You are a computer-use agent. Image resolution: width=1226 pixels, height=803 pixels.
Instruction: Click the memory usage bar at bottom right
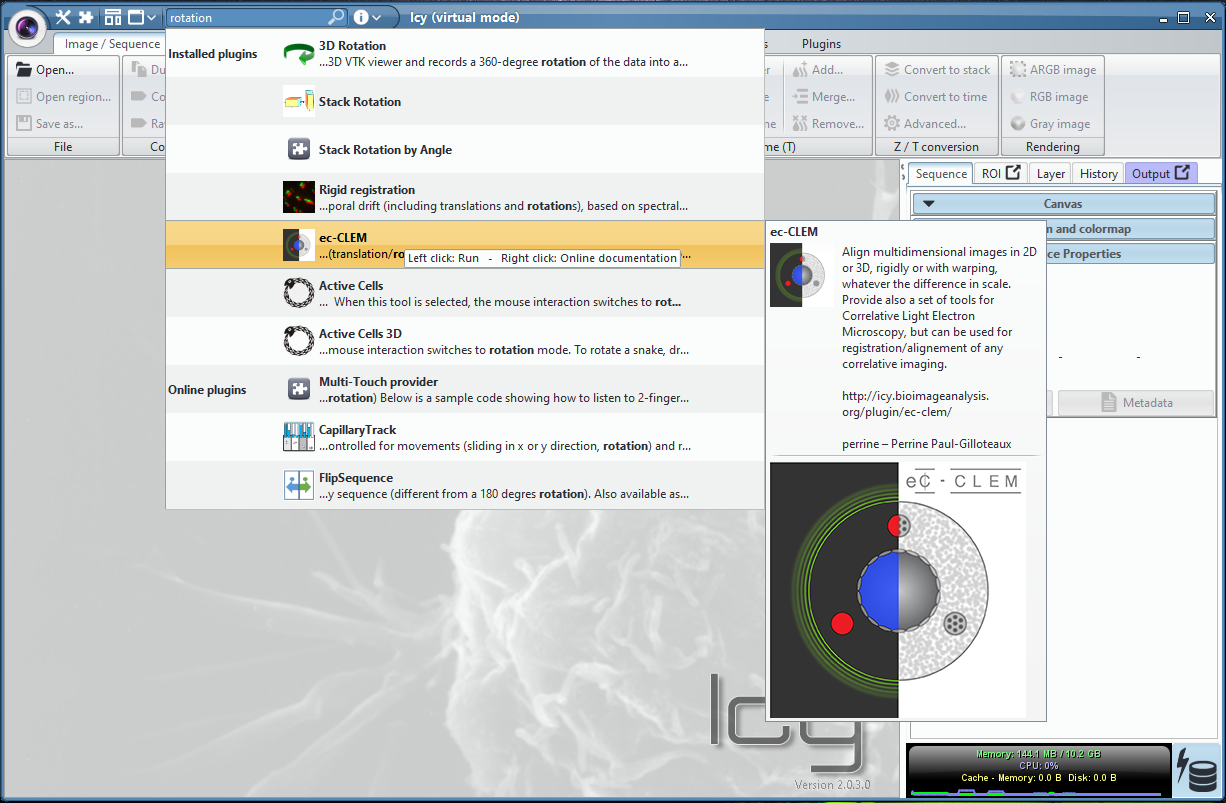click(x=1038, y=754)
